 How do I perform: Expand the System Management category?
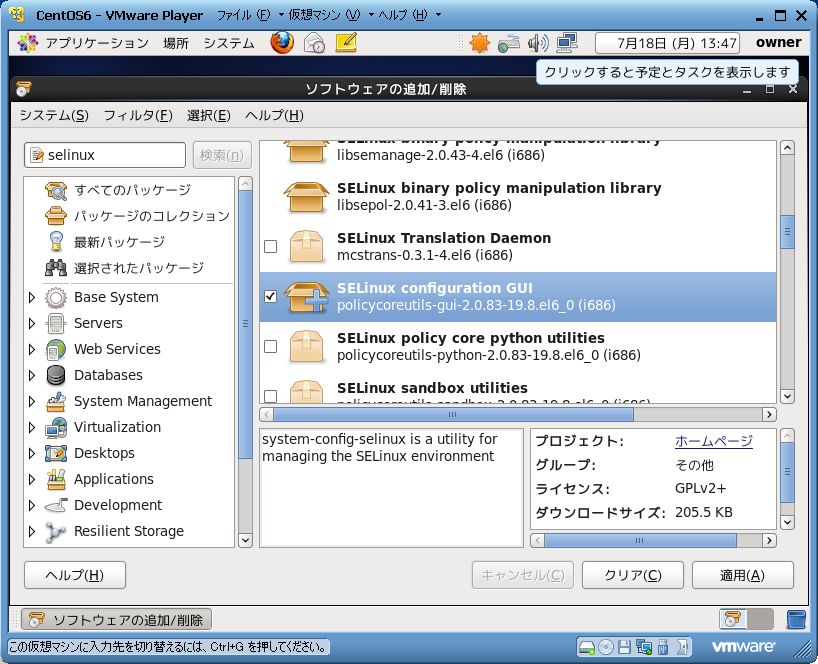pos(32,402)
